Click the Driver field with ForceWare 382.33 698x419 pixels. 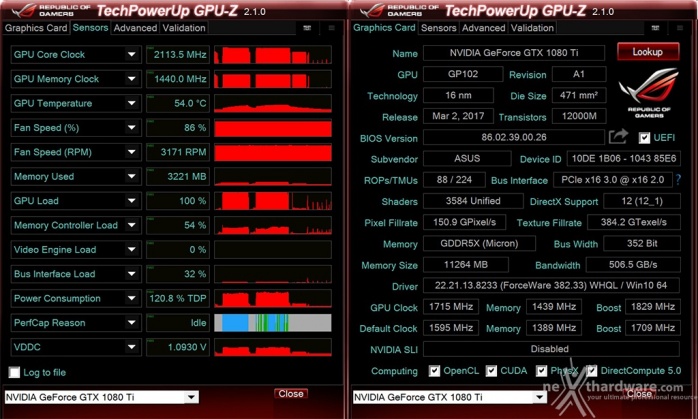551,285
